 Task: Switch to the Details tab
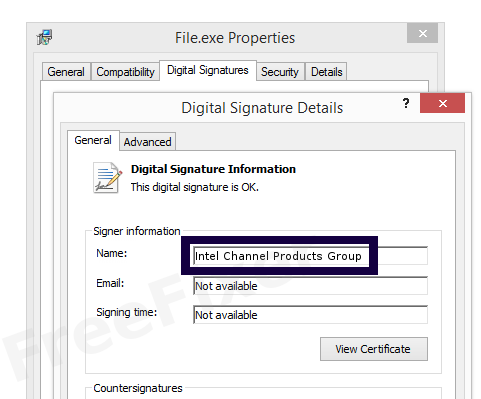(x=326, y=72)
